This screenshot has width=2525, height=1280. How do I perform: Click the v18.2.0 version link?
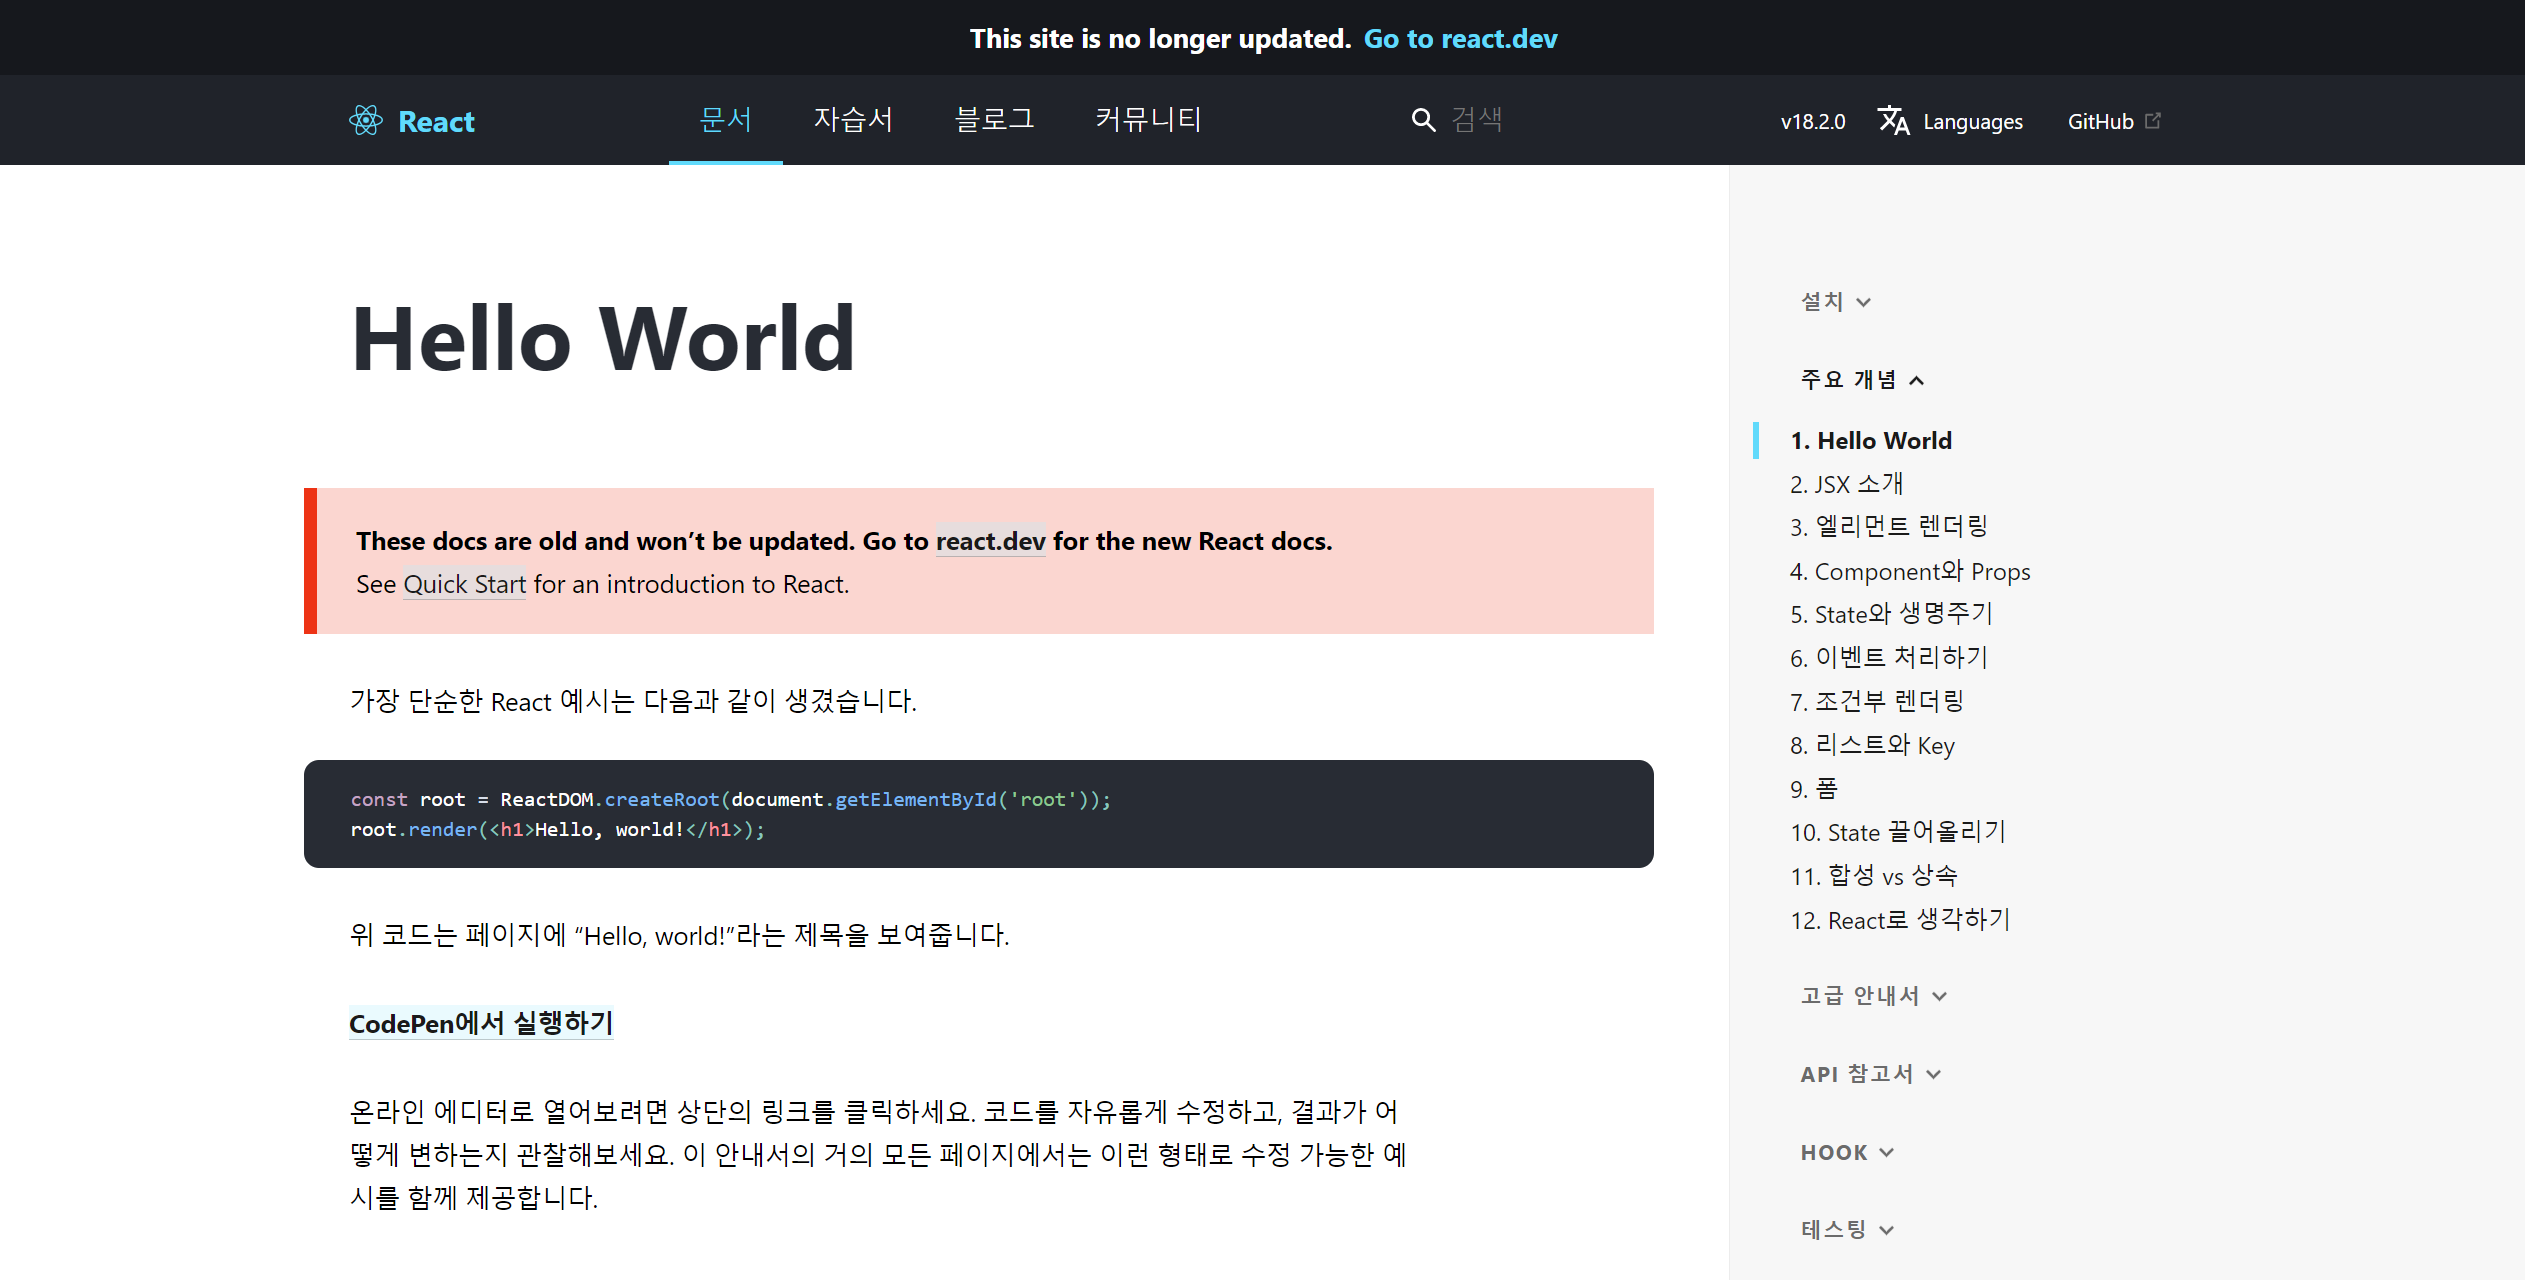point(1812,122)
